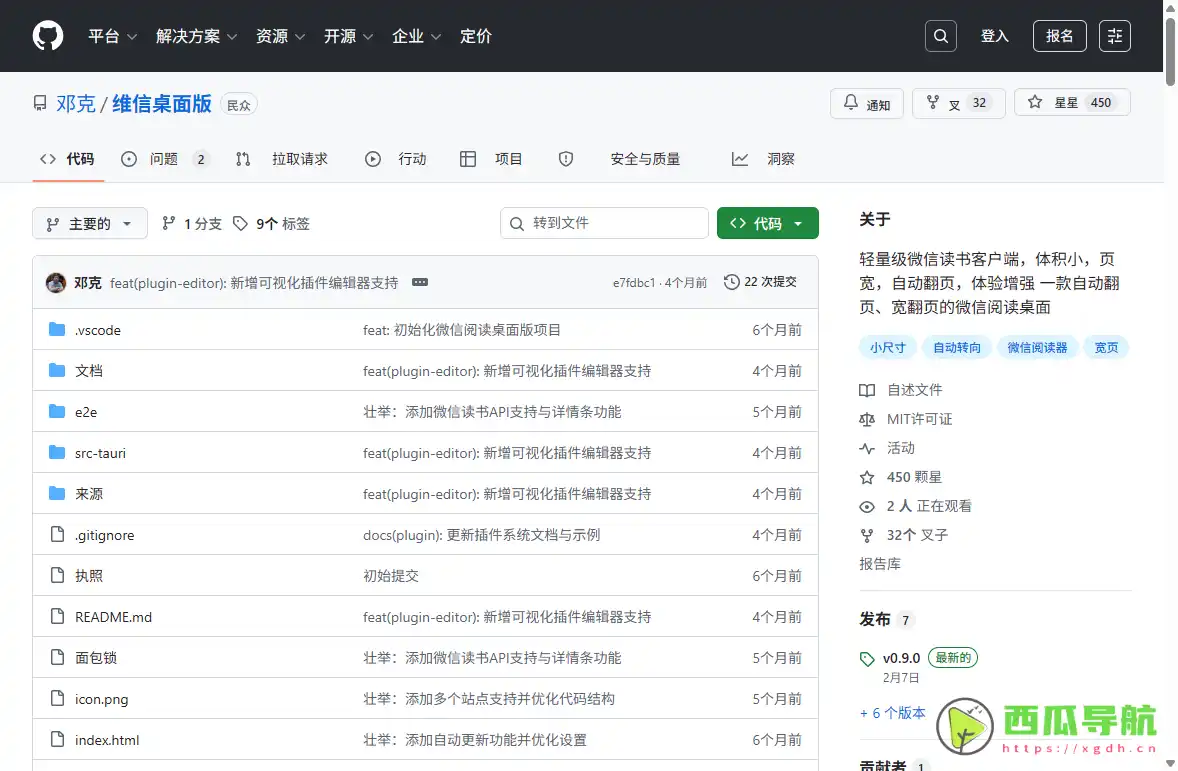Image resolution: width=1178 pixels, height=771 pixels.
Task: Focus the 转到文件 search field
Action: point(604,223)
